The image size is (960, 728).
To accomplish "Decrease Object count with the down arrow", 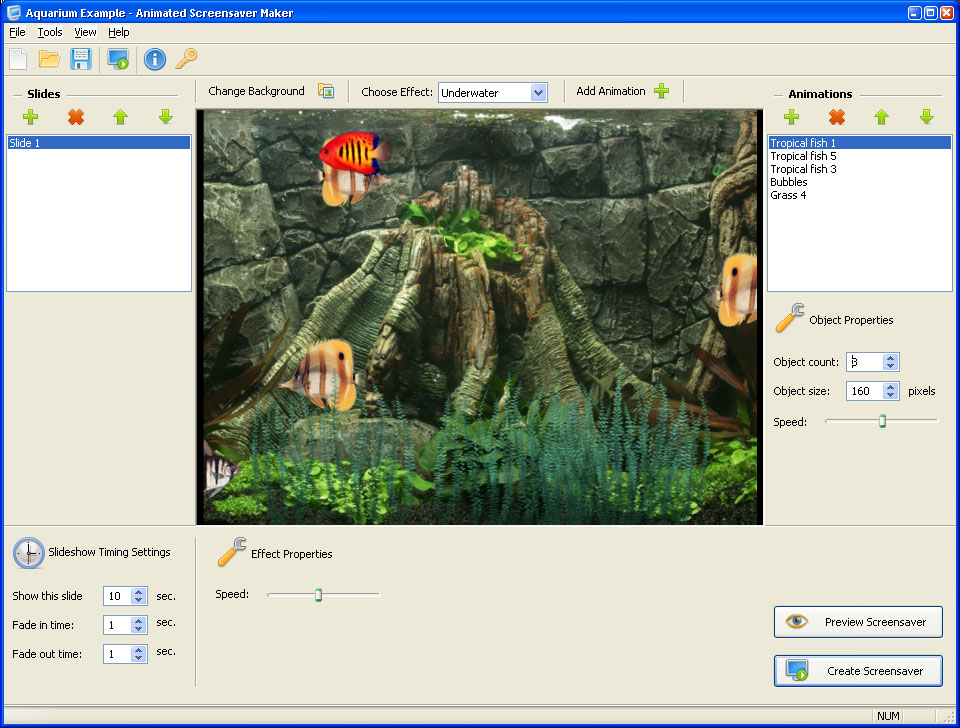I will [x=891, y=366].
